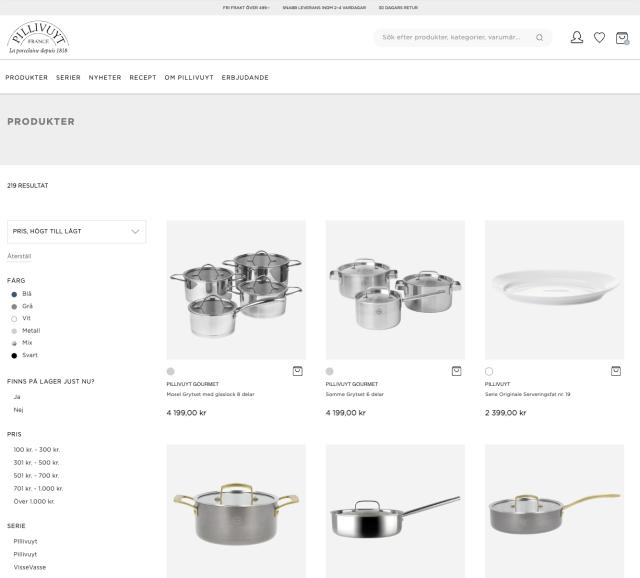Open the Morel Grytset product image

click(236, 290)
